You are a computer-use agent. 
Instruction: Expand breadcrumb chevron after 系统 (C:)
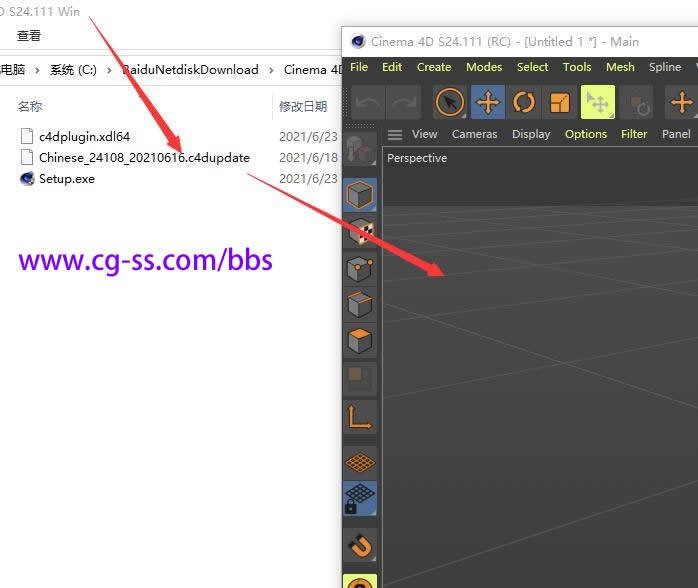[x=111, y=70]
